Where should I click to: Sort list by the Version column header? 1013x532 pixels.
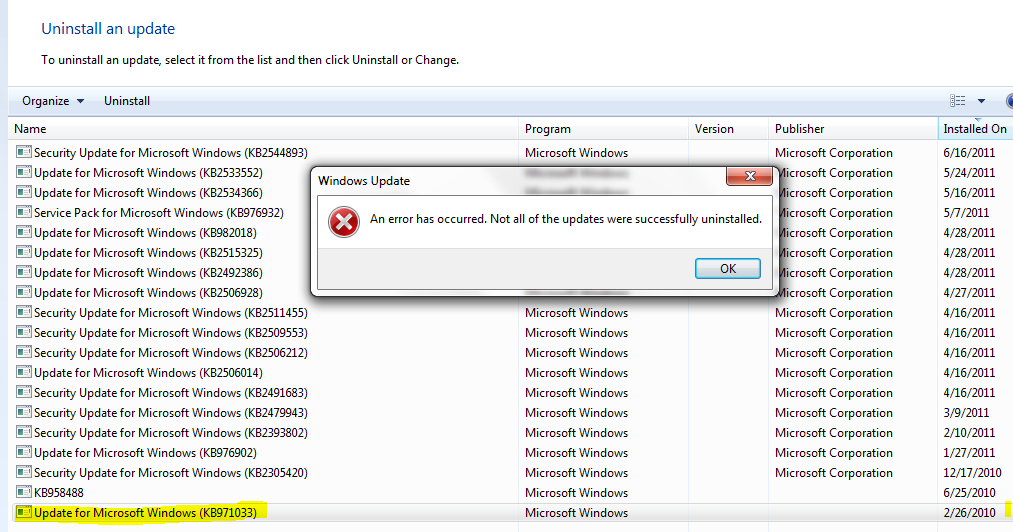(x=728, y=129)
